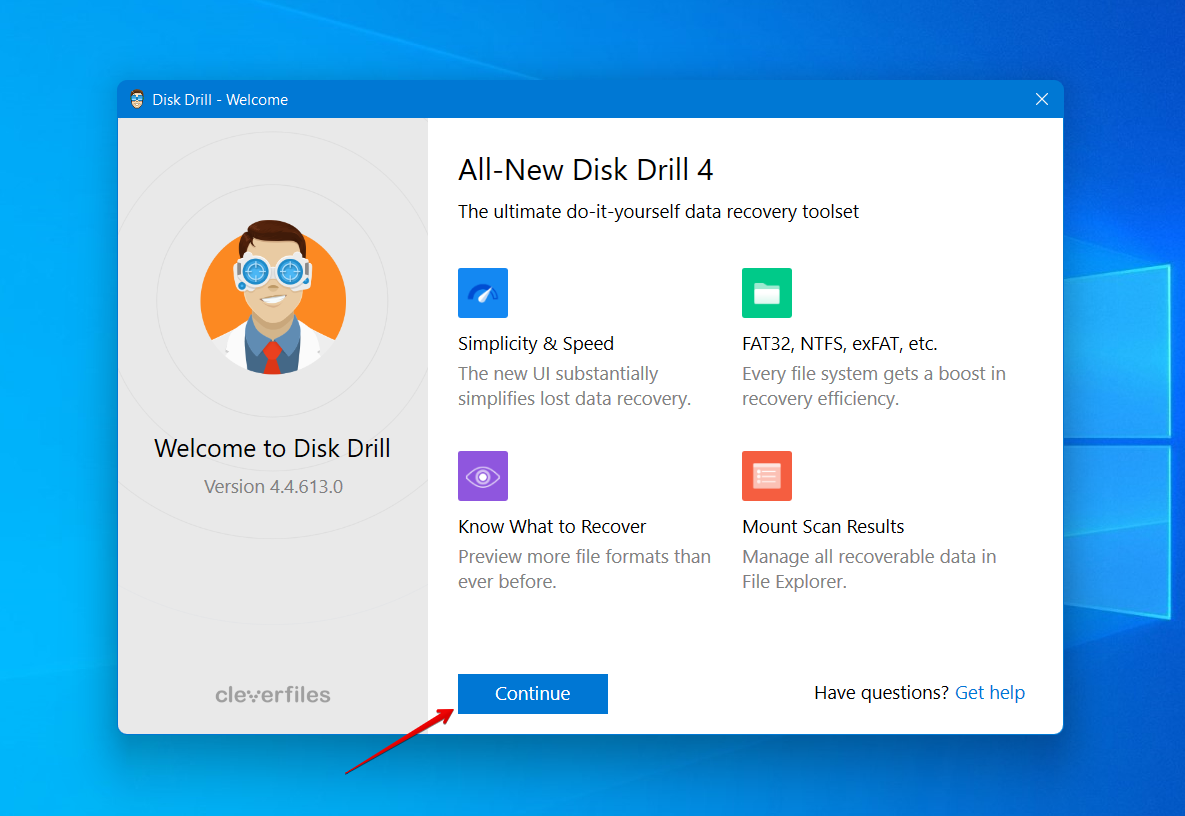Click 'Manage all recoverable data in File Explorer.' description
This screenshot has height=816, width=1185.
click(869, 569)
